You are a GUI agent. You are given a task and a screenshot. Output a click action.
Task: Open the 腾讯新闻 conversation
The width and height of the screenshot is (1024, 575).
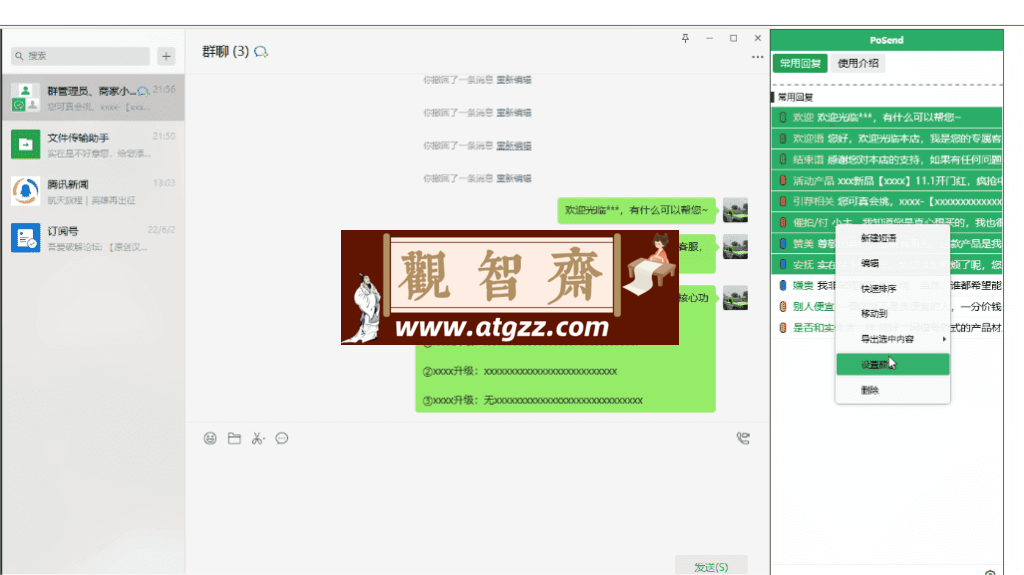tap(93, 191)
